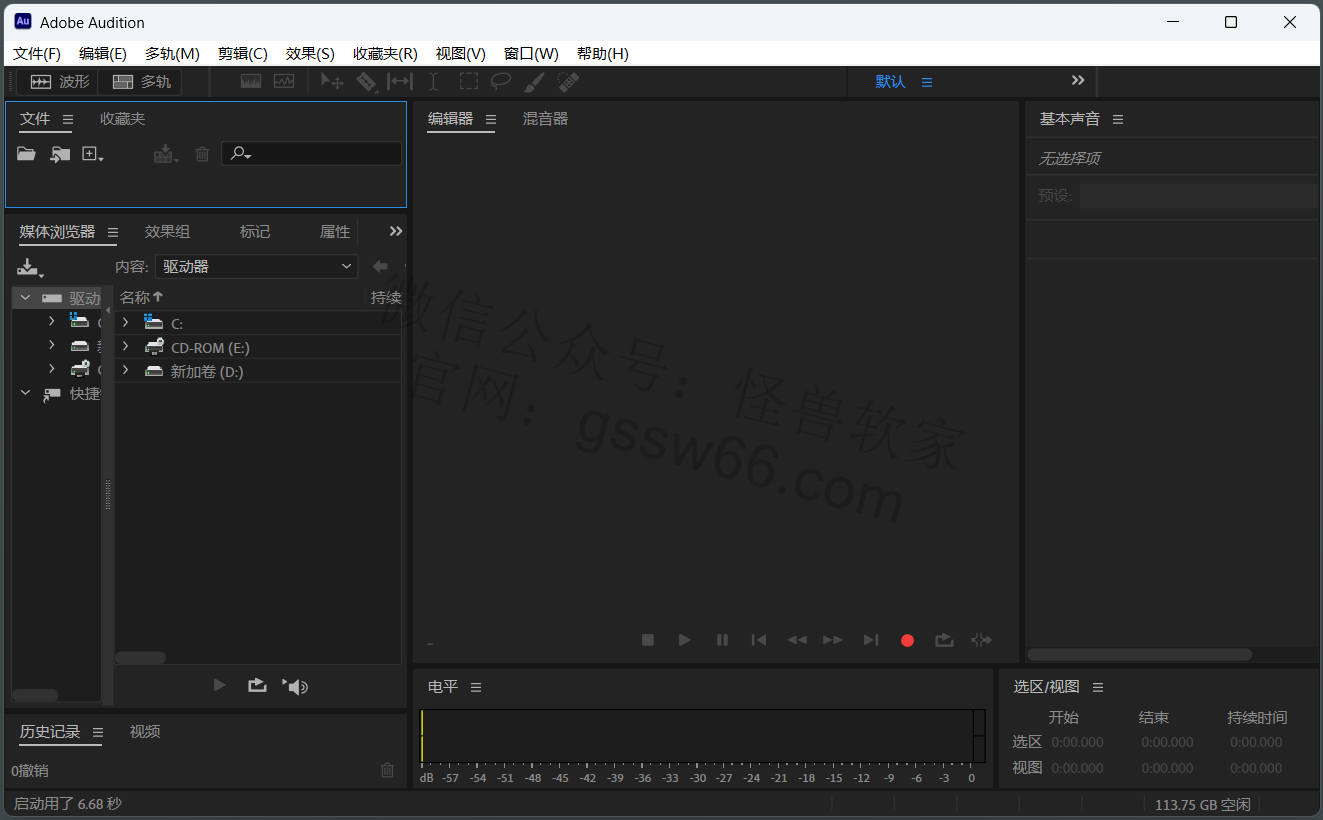Open the 帮助(H) menu

(603, 54)
